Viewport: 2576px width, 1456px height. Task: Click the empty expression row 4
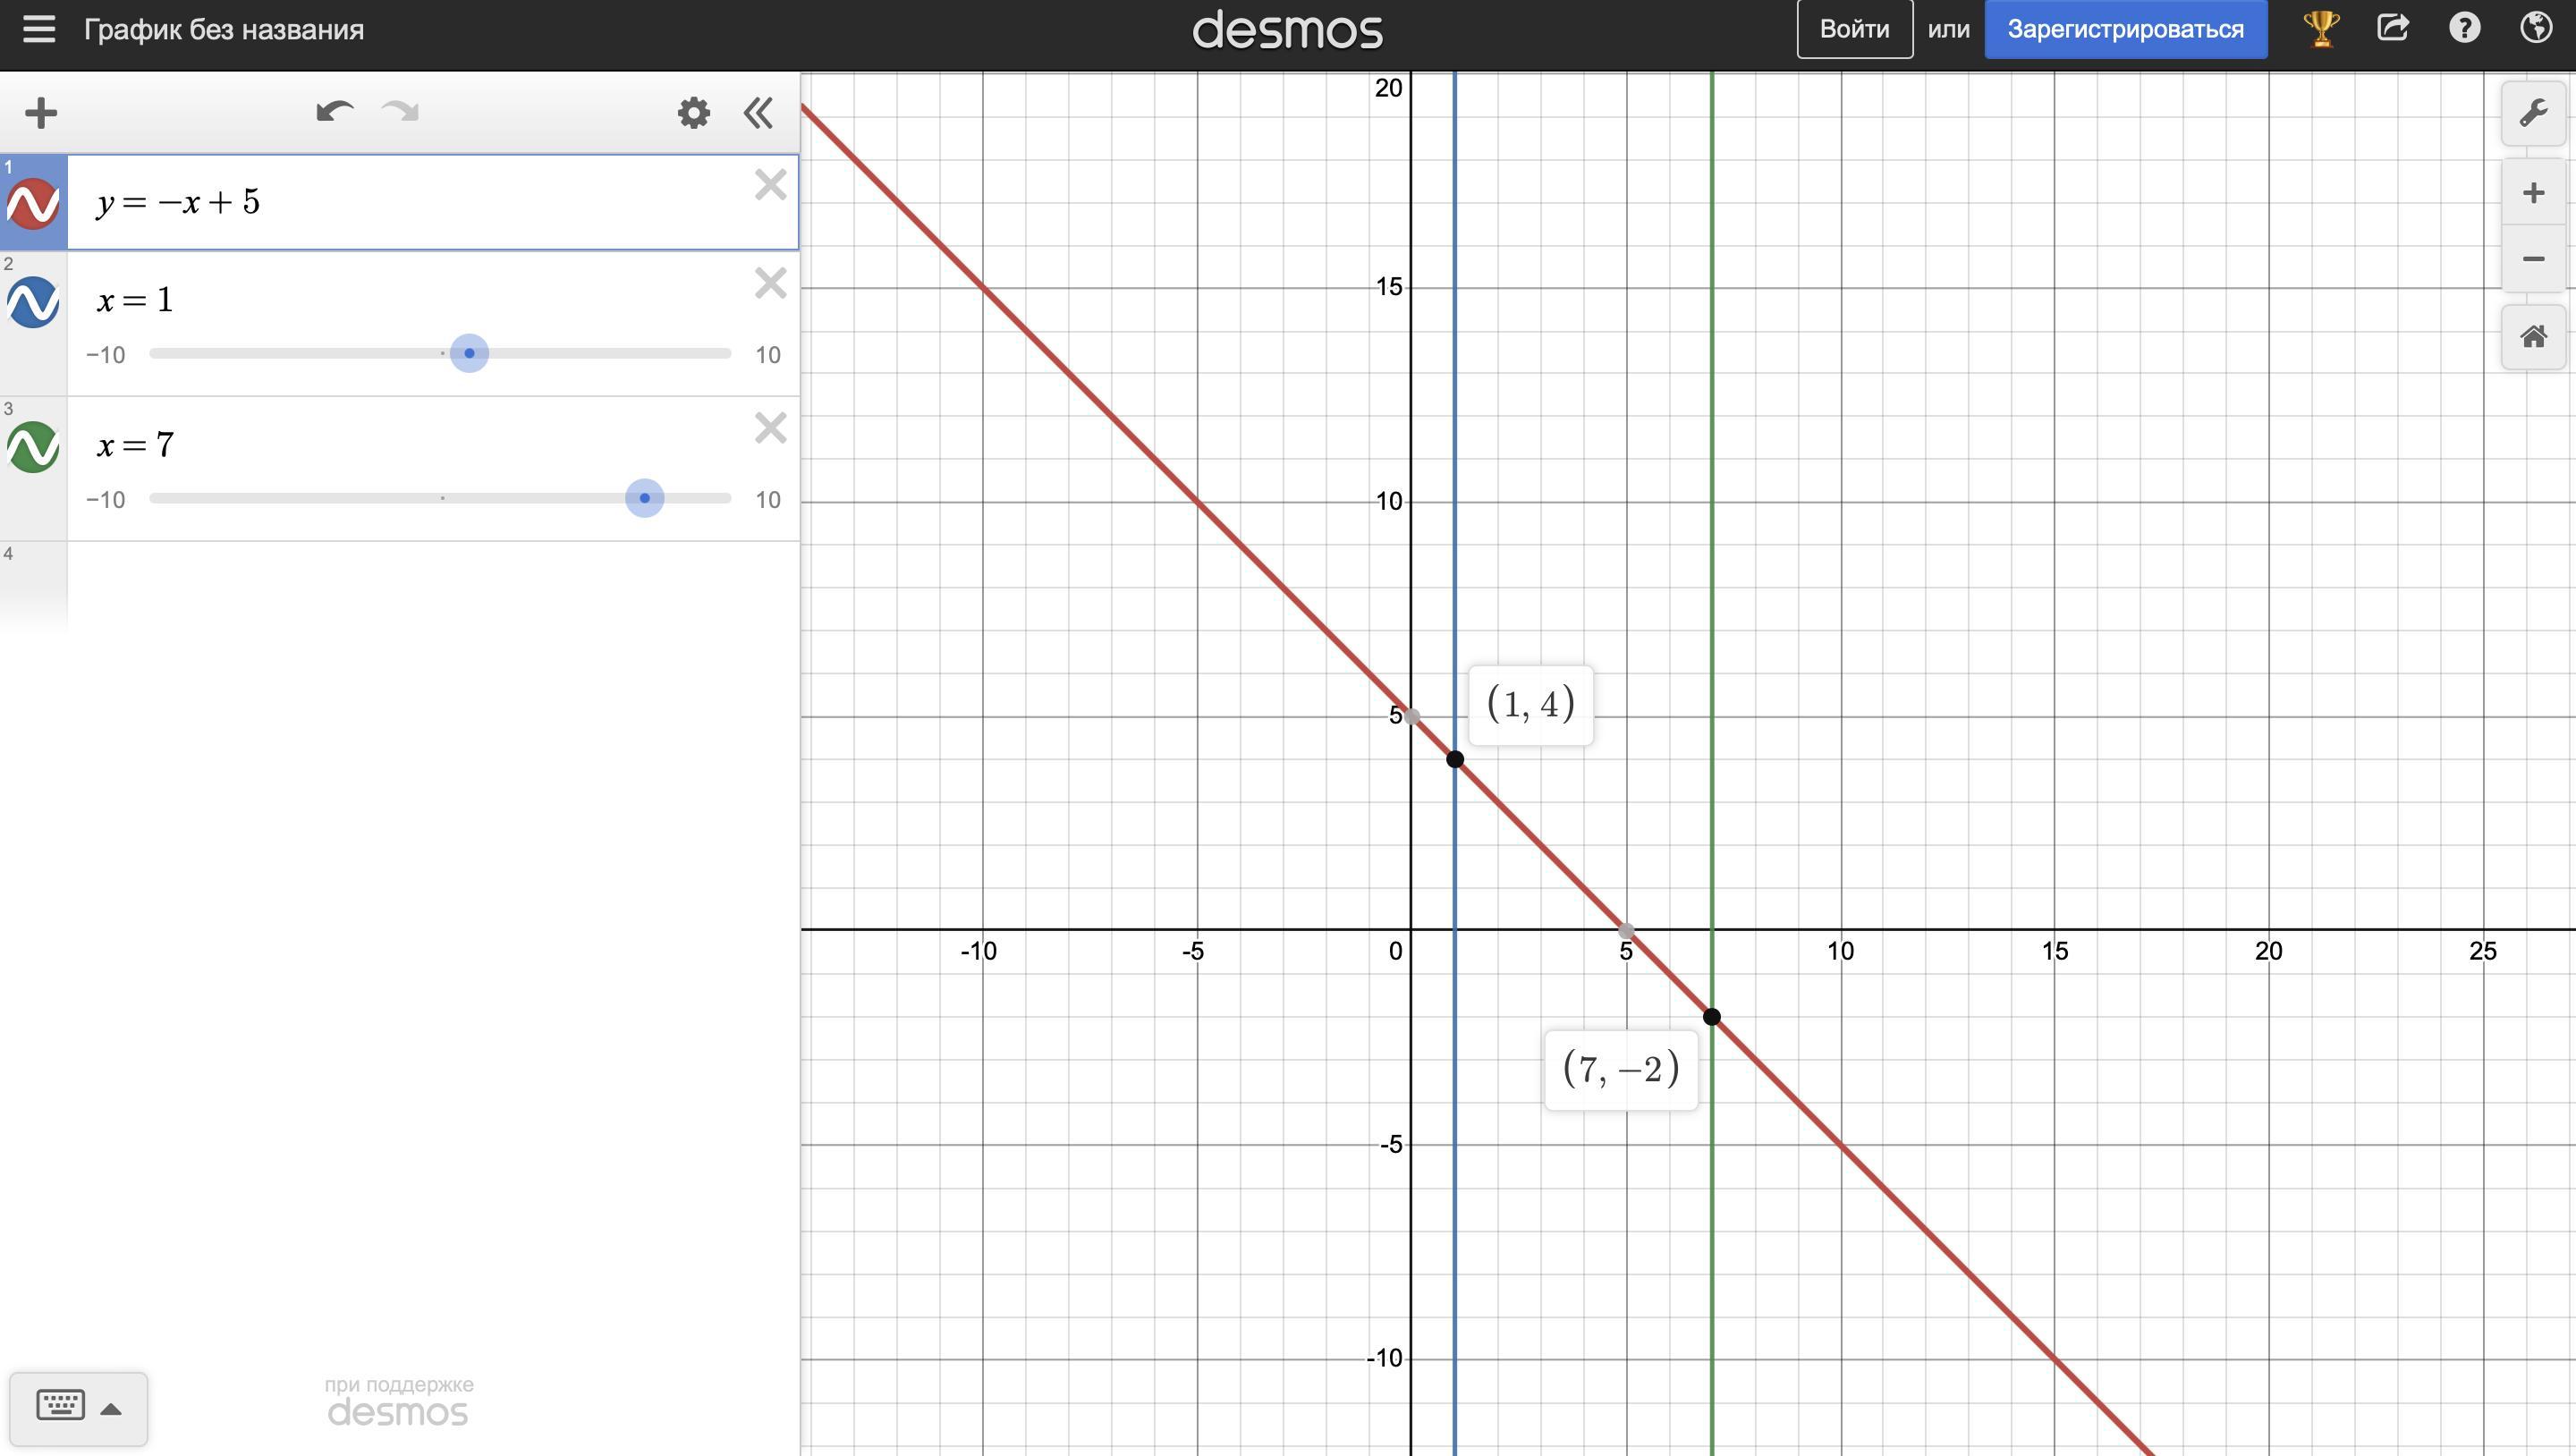[x=432, y=586]
